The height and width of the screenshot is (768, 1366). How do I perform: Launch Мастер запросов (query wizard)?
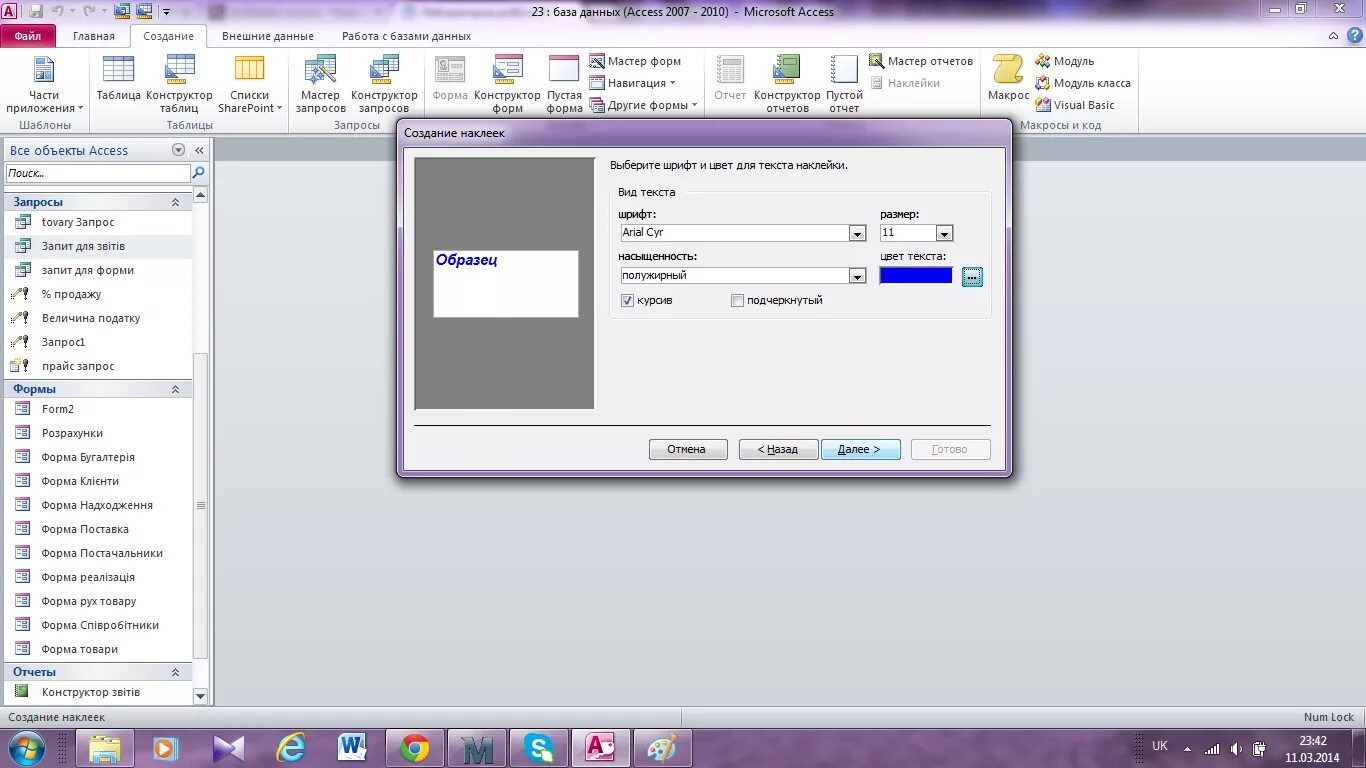[x=321, y=85]
